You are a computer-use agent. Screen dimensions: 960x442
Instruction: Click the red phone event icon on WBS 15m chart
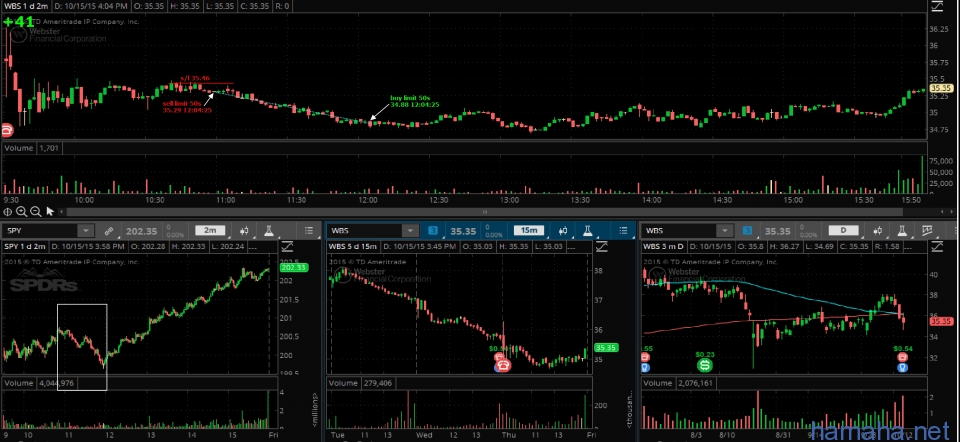coord(504,365)
